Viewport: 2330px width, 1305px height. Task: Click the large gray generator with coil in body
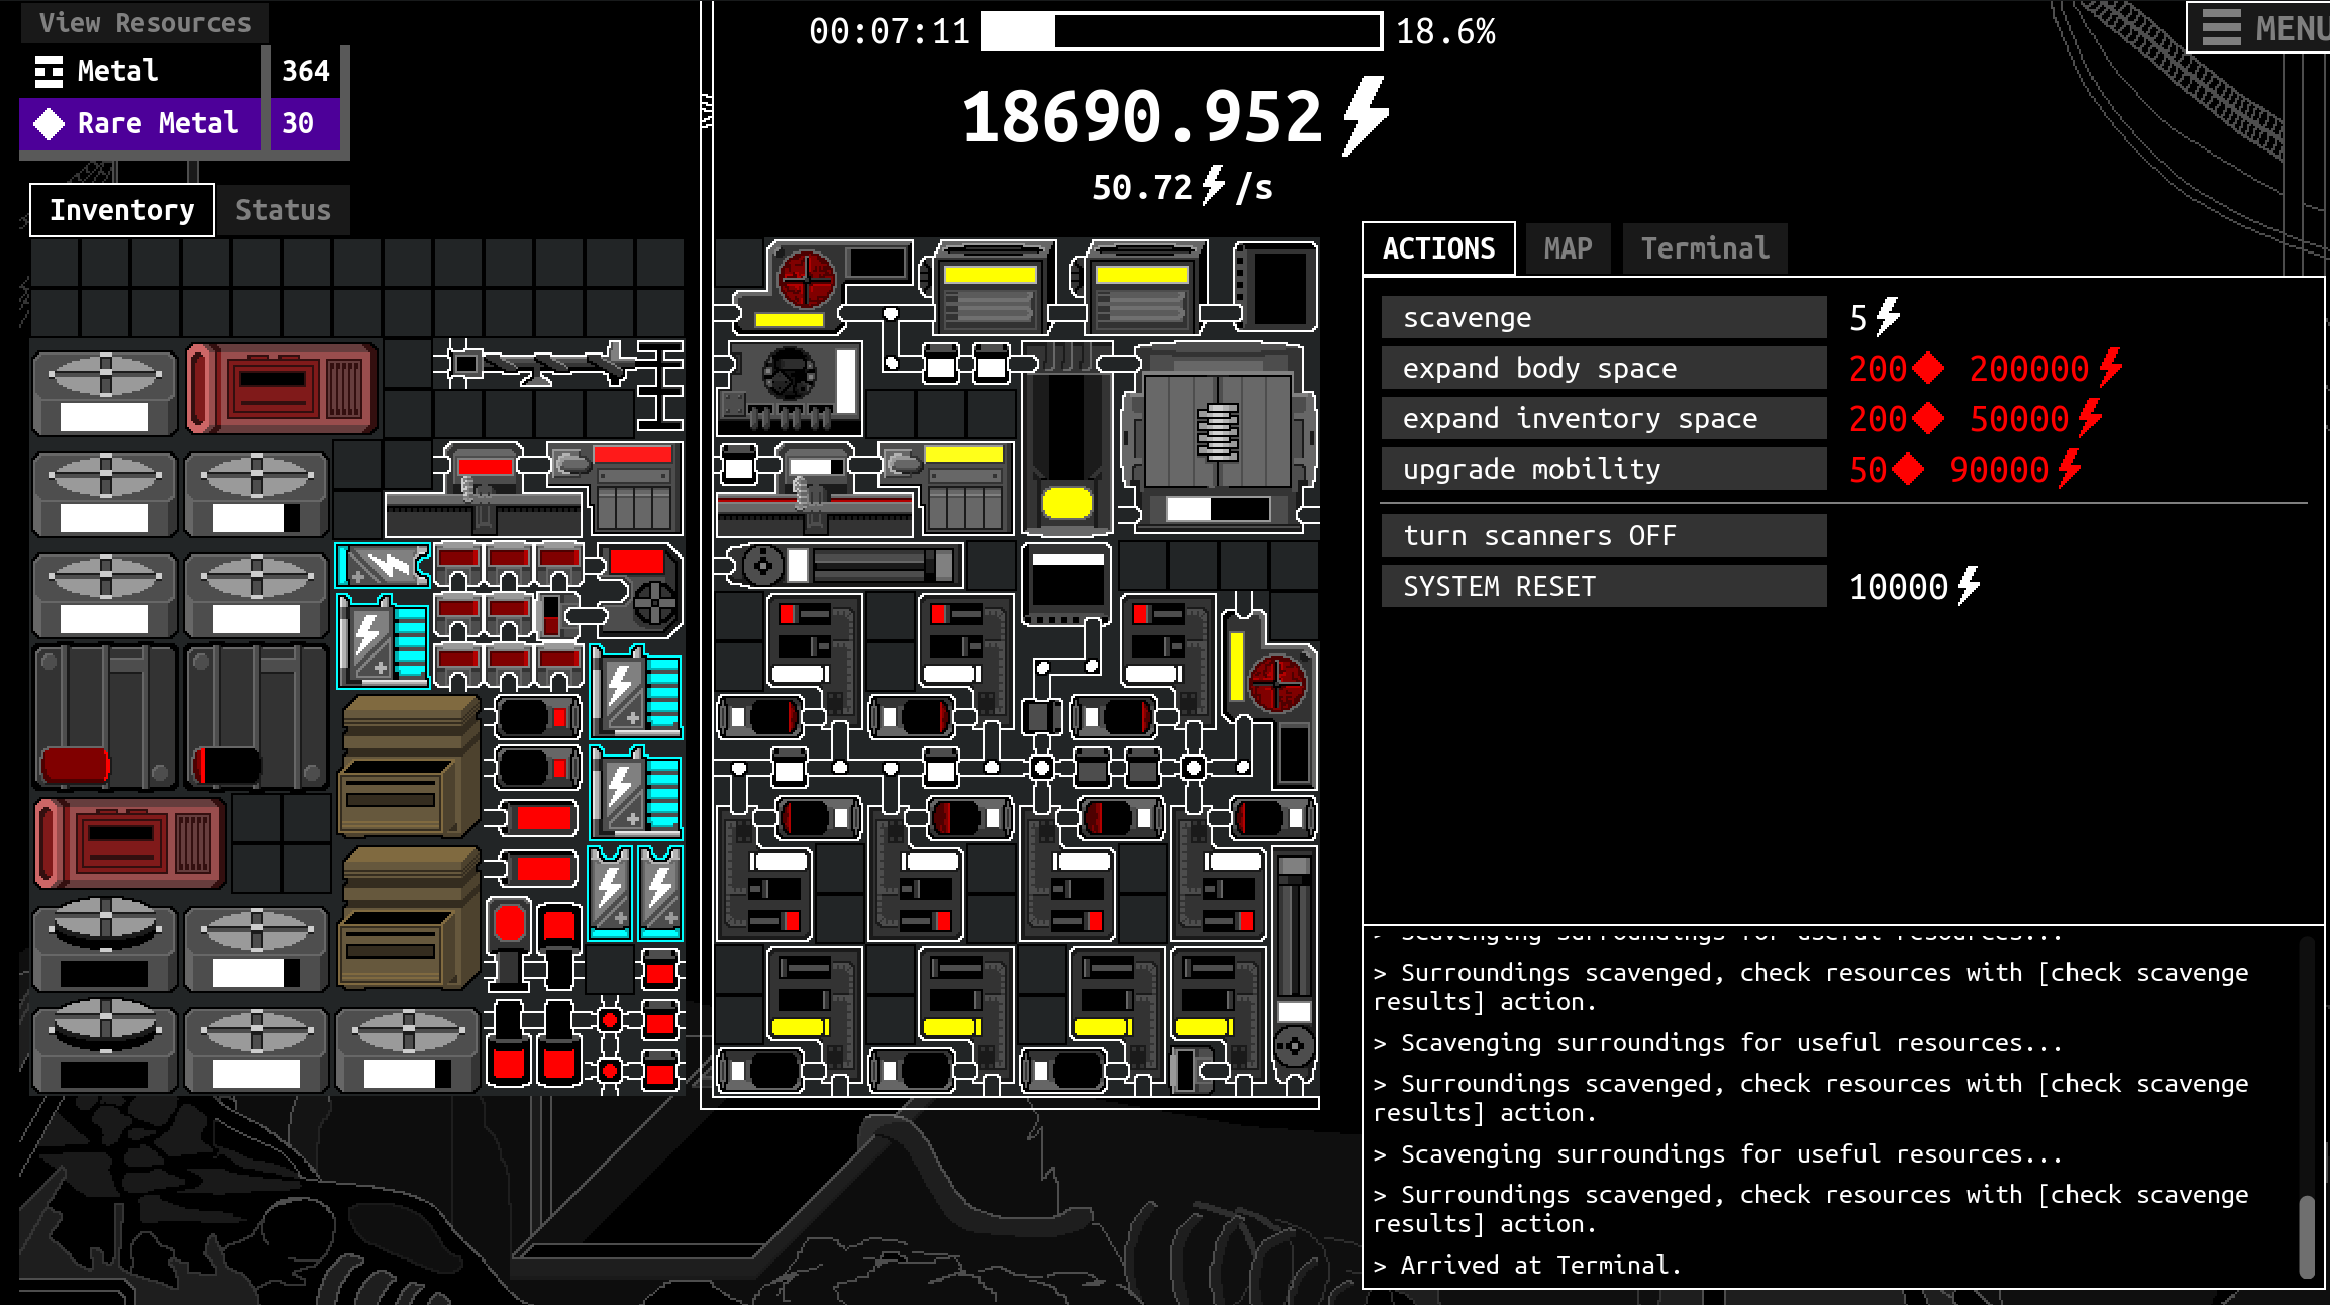tap(1217, 436)
